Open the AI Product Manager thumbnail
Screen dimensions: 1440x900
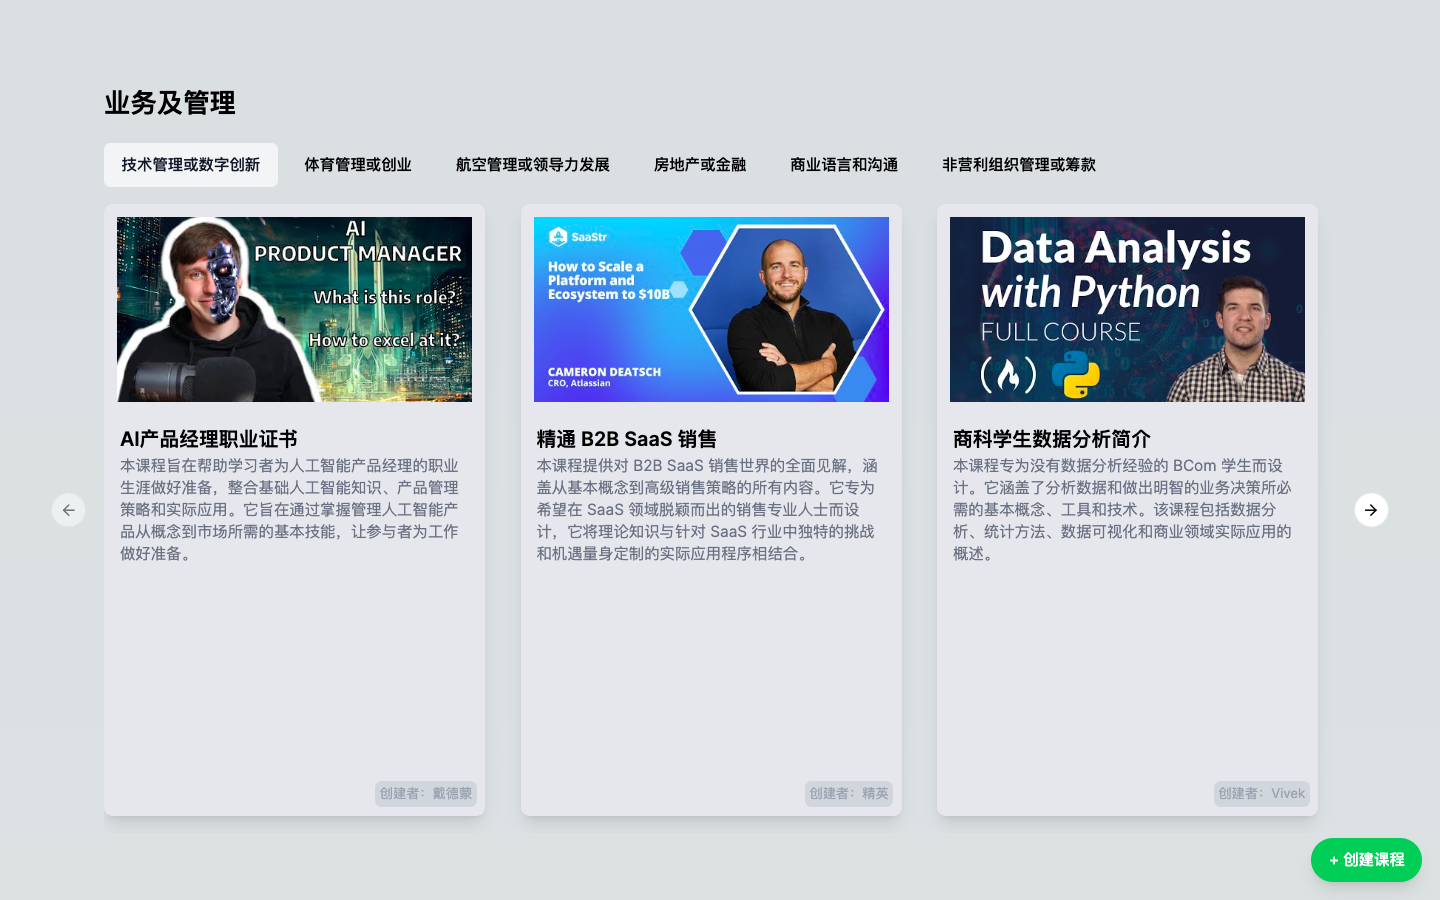294,309
